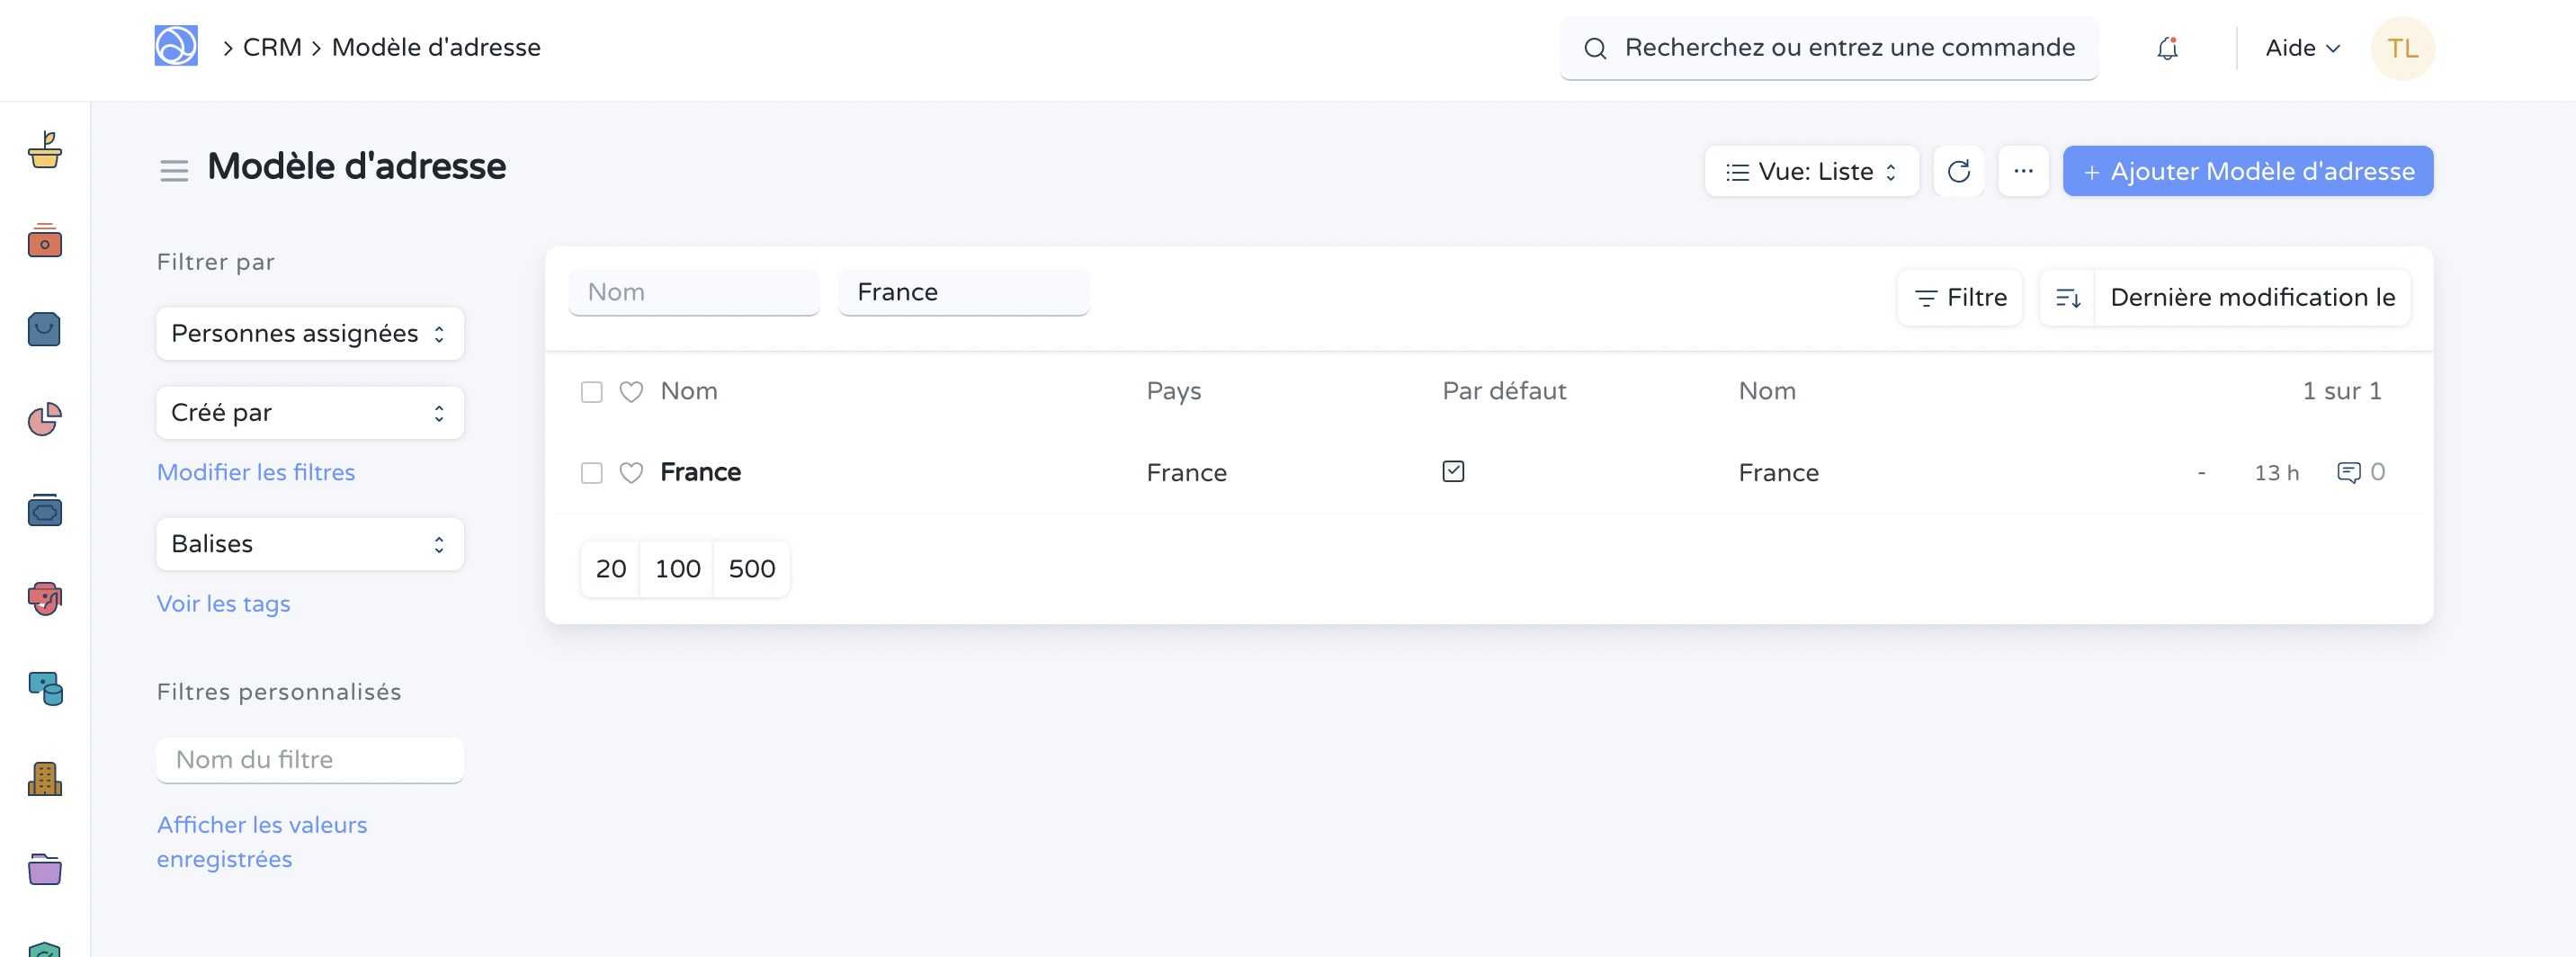Open the building icon in sidebar
Viewport: 2576px width, 957px height.
[x=45, y=778]
